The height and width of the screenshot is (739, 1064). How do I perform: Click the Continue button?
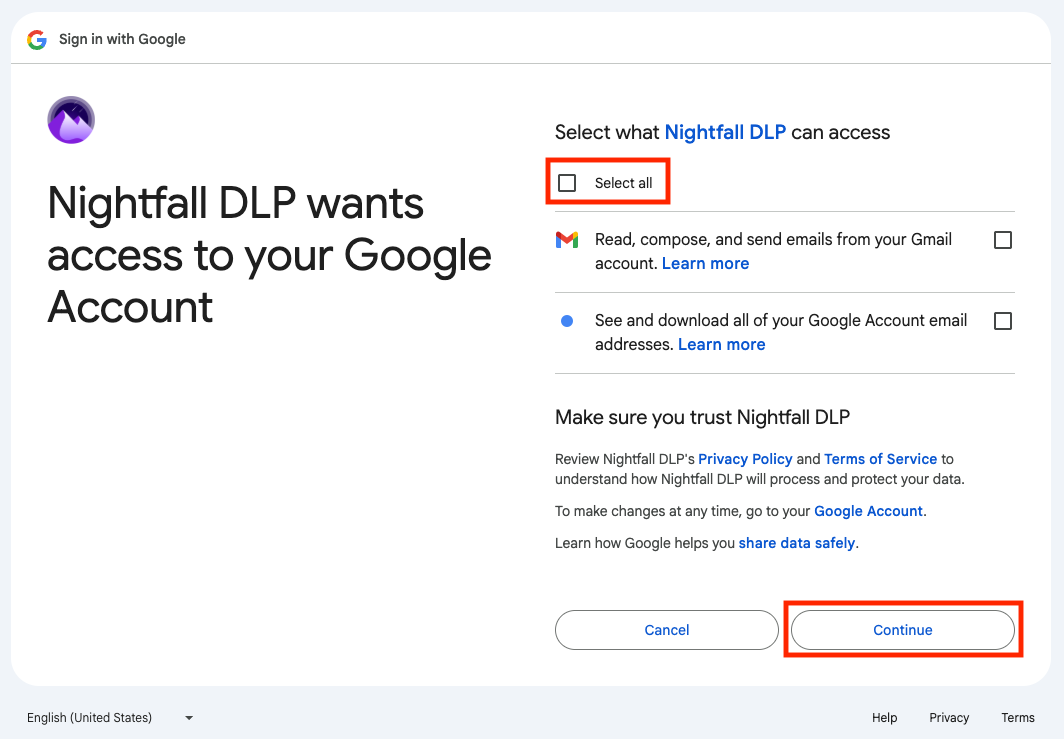[902, 630]
